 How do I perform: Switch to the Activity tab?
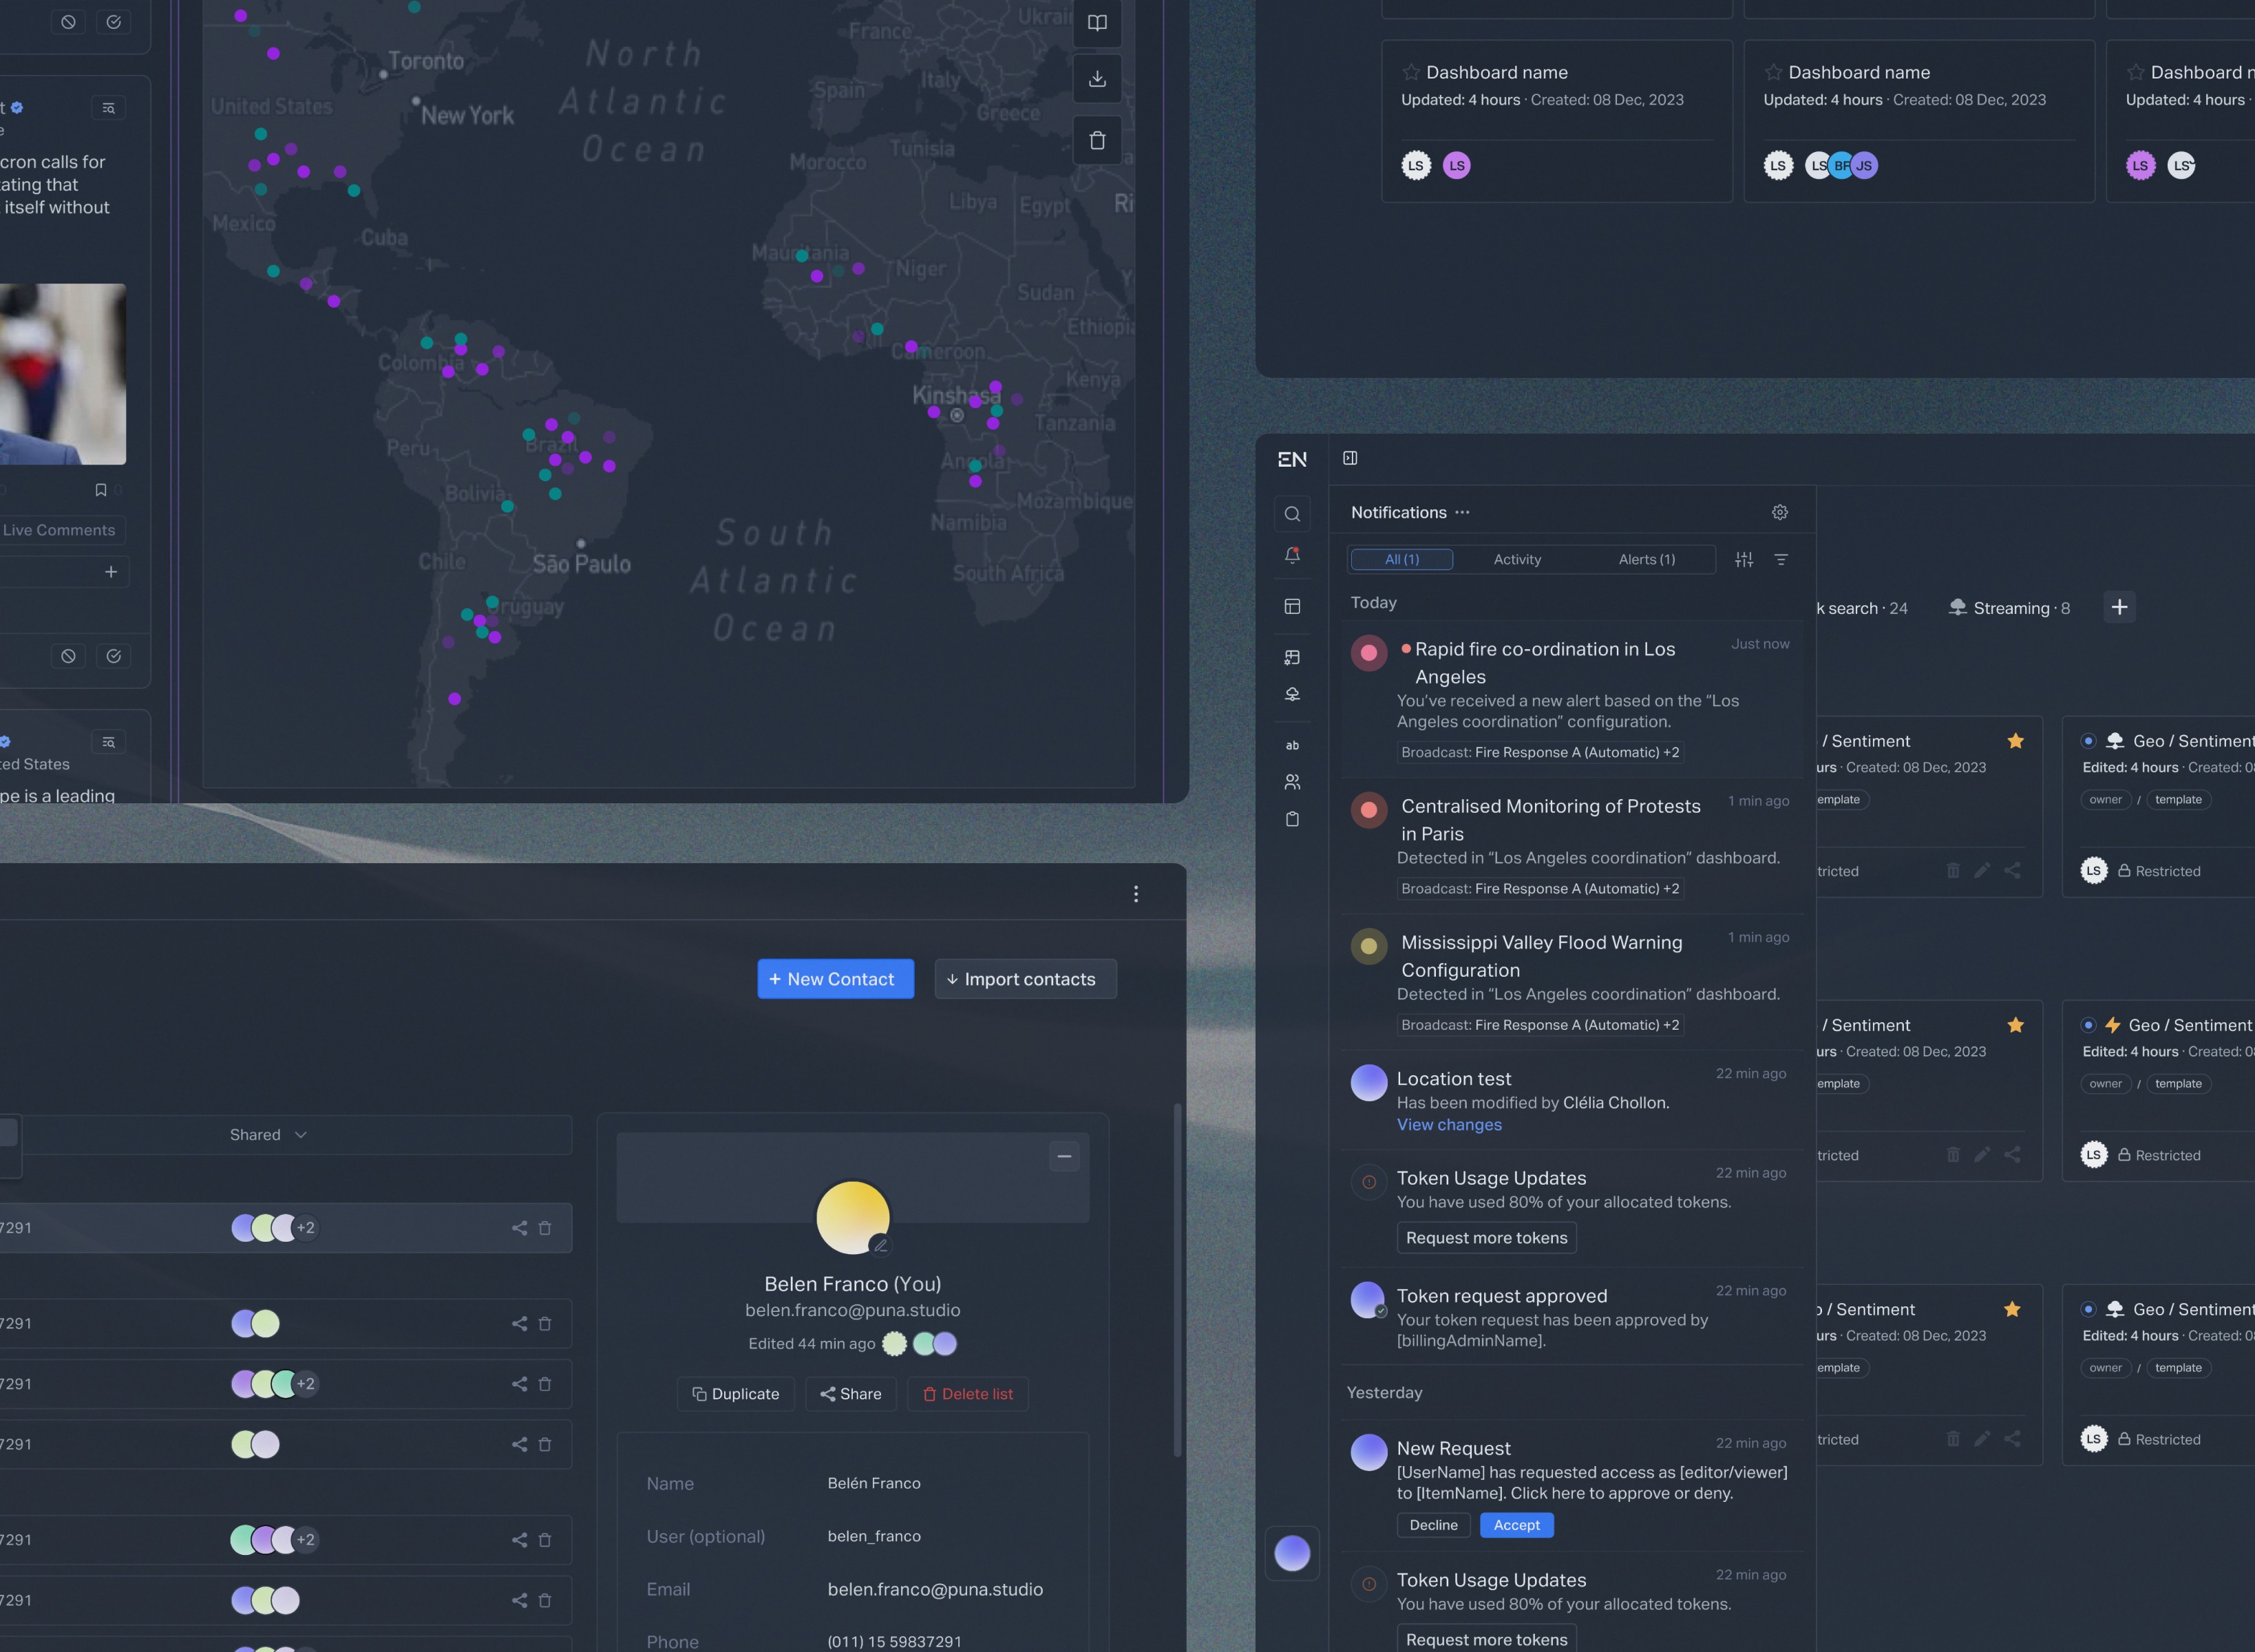point(1517,559)
